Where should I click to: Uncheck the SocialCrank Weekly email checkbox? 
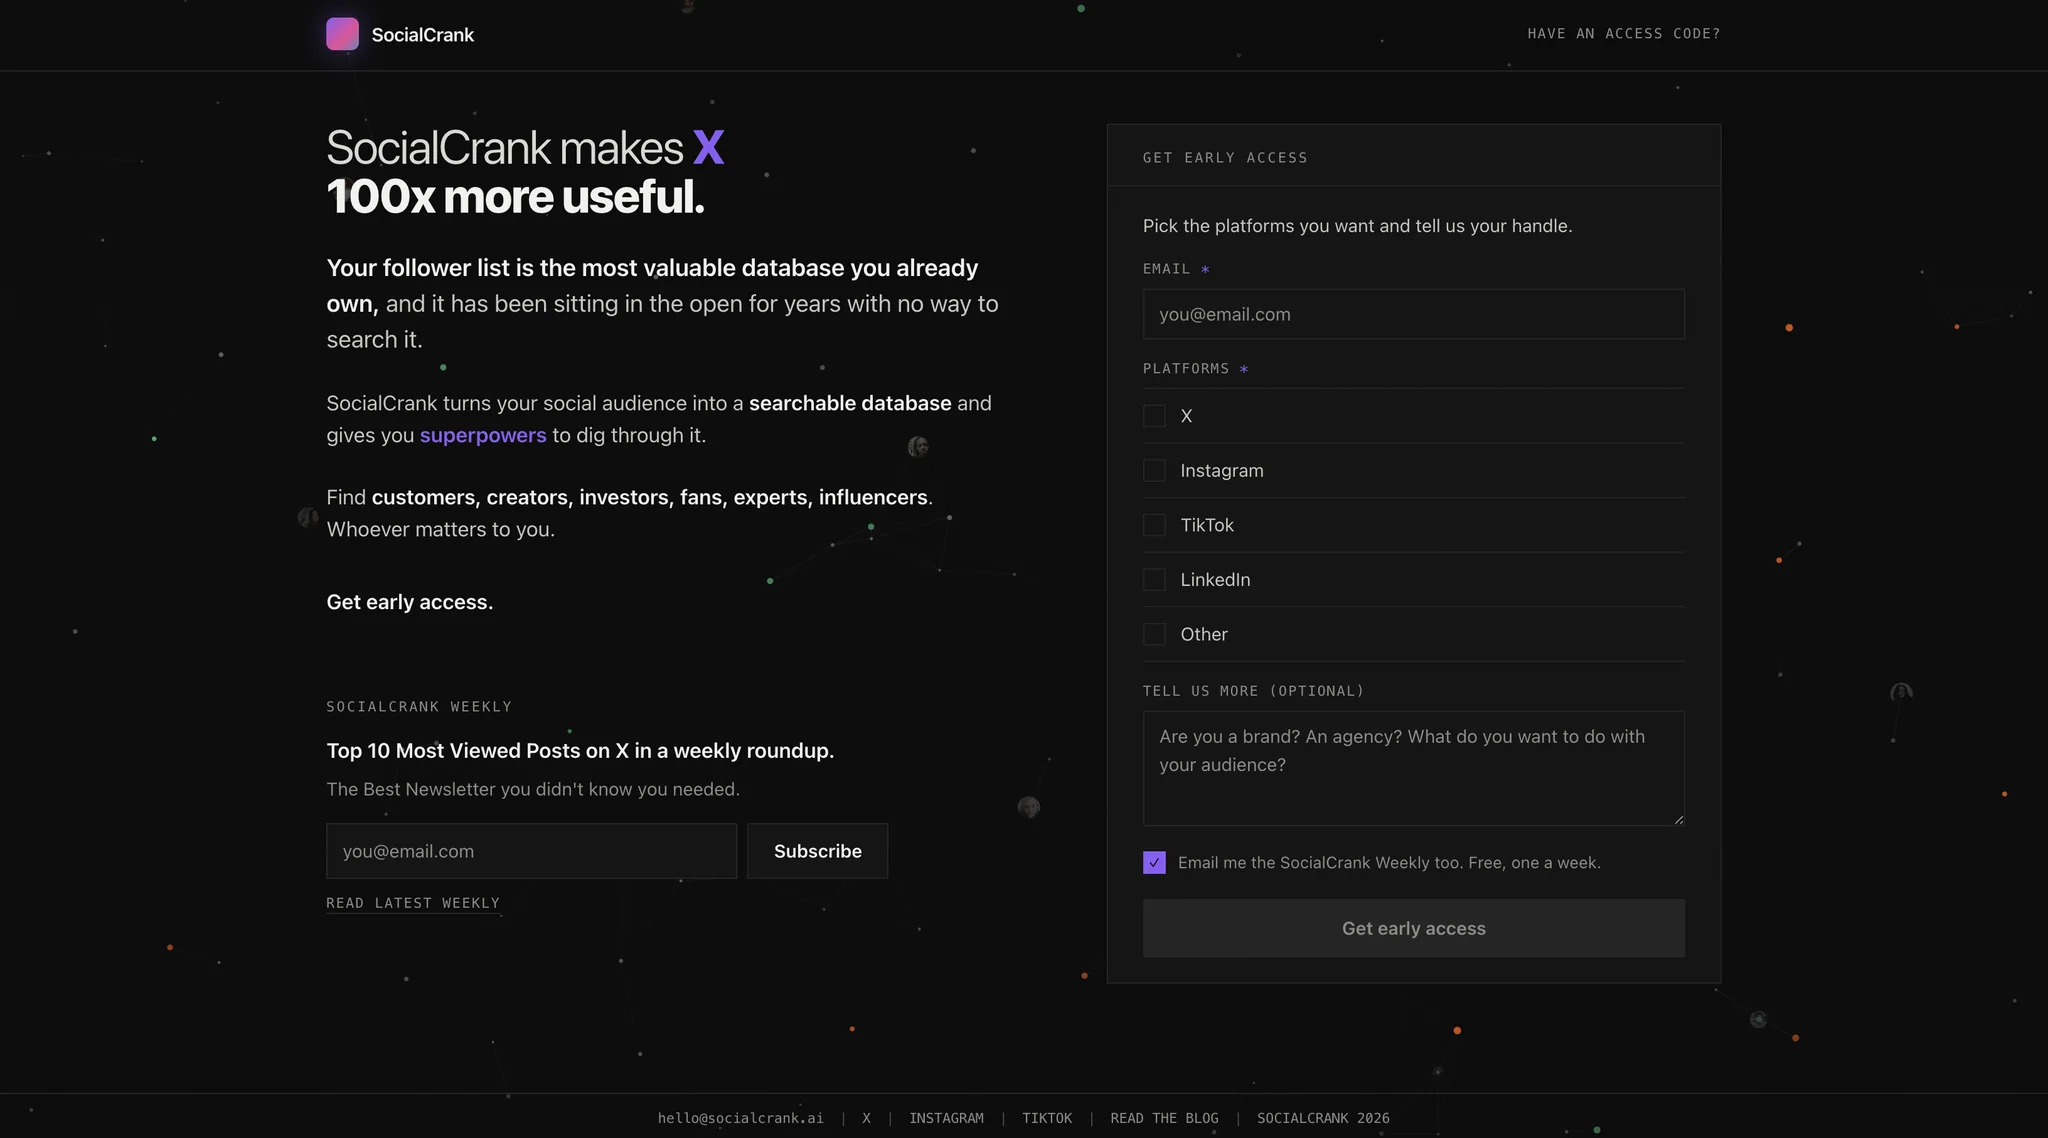point(1154,863)
